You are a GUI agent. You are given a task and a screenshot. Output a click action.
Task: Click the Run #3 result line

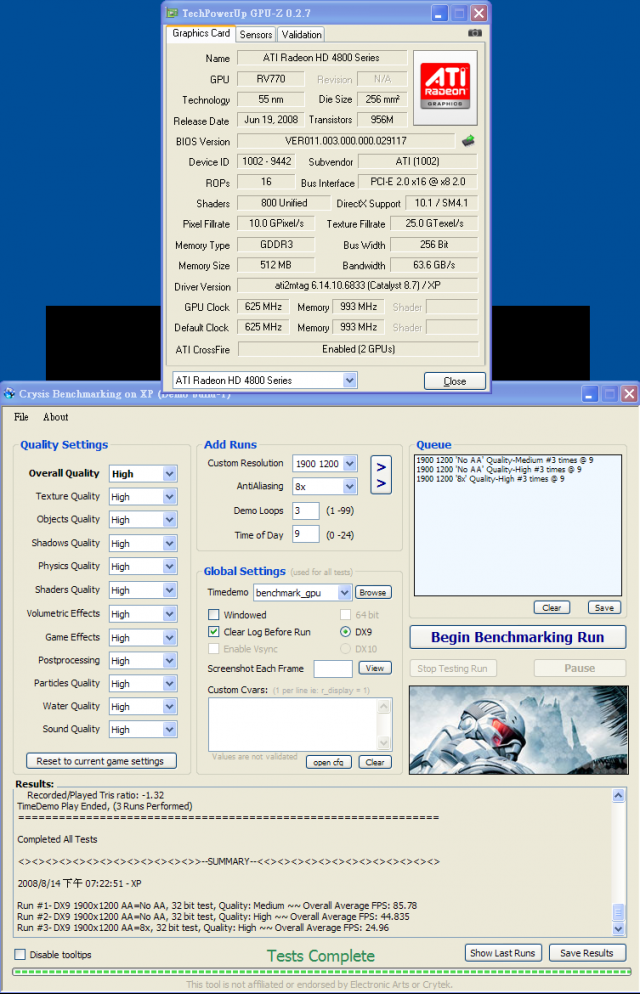pyautogui.click(x=203, y=927)
